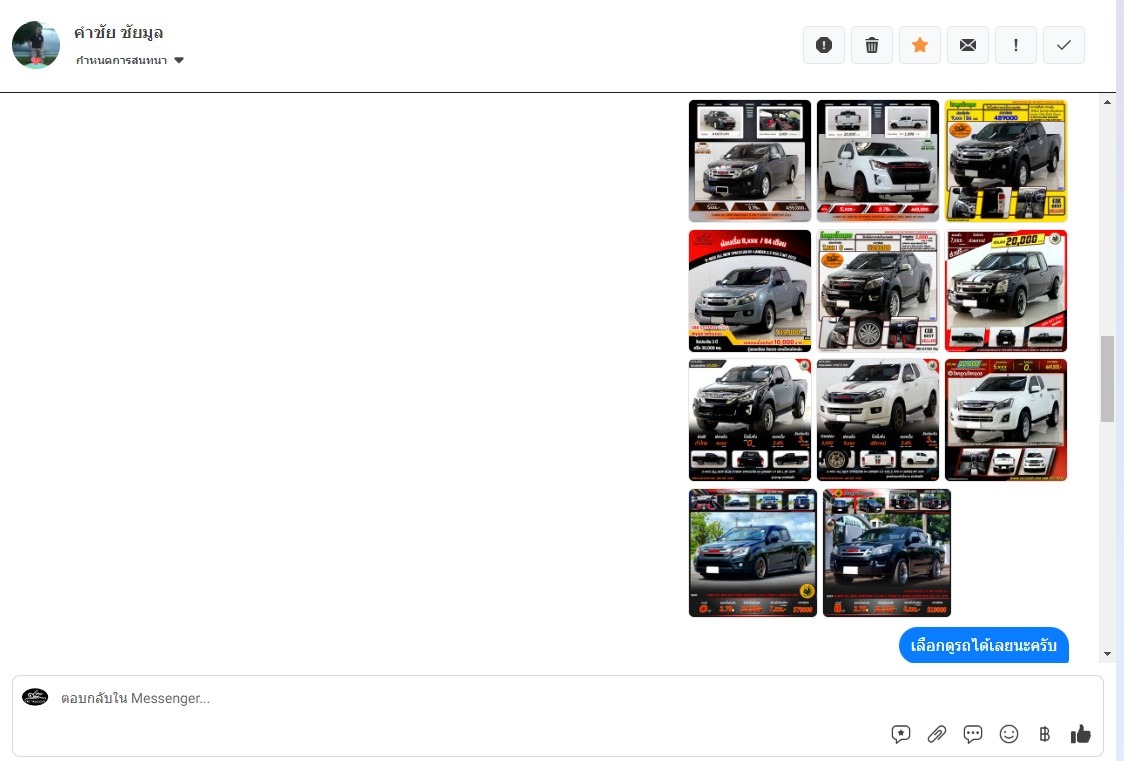This screenshot has width=1124, height=761.
Task: Open emoji picker smiley icon
Action: (x=1009, y=734)
